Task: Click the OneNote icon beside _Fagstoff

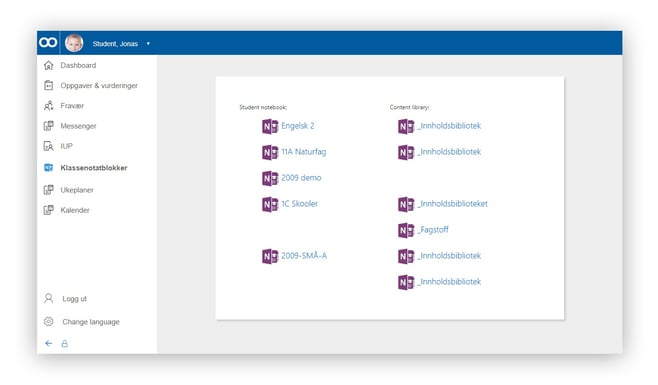Action: click(406, 230)
